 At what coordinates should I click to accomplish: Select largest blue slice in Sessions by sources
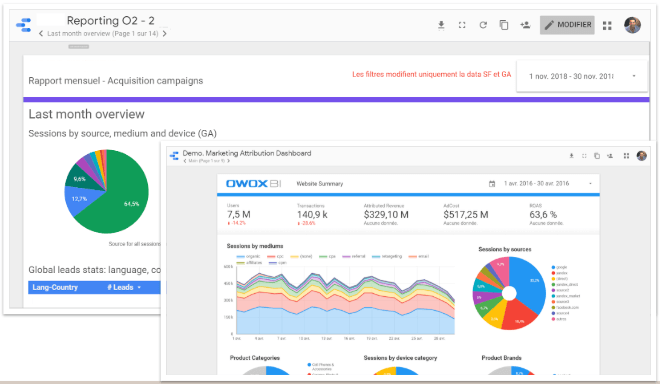coord(531,283)
